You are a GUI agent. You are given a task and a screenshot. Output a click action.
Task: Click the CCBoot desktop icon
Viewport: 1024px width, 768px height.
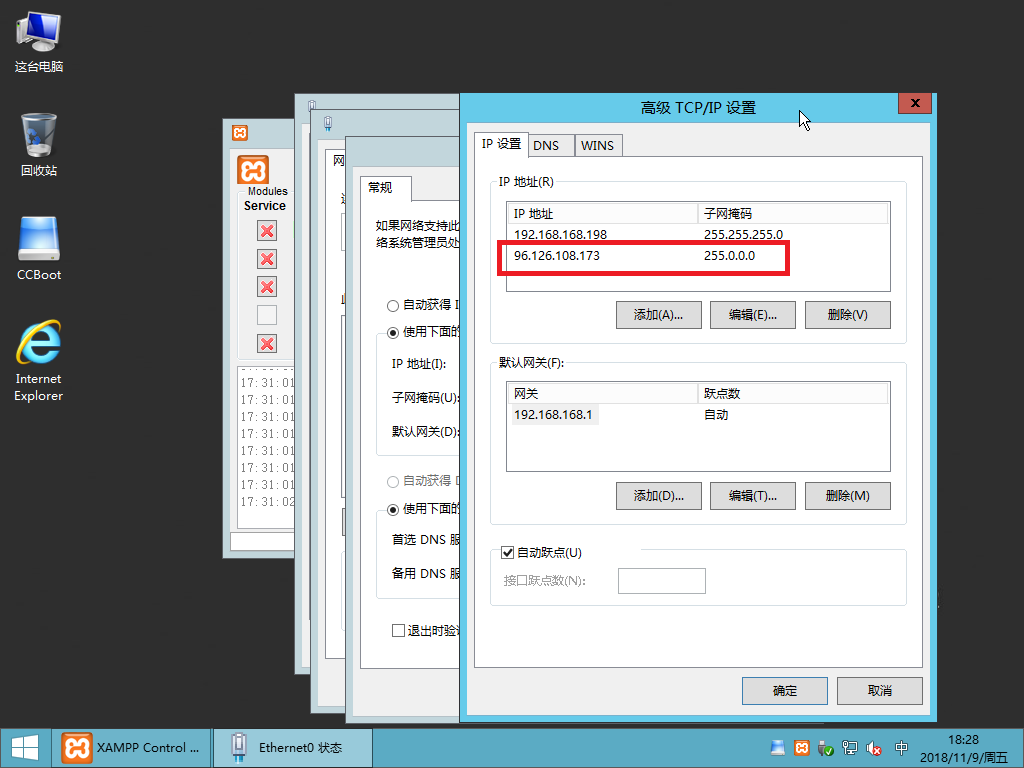[38, 247]
